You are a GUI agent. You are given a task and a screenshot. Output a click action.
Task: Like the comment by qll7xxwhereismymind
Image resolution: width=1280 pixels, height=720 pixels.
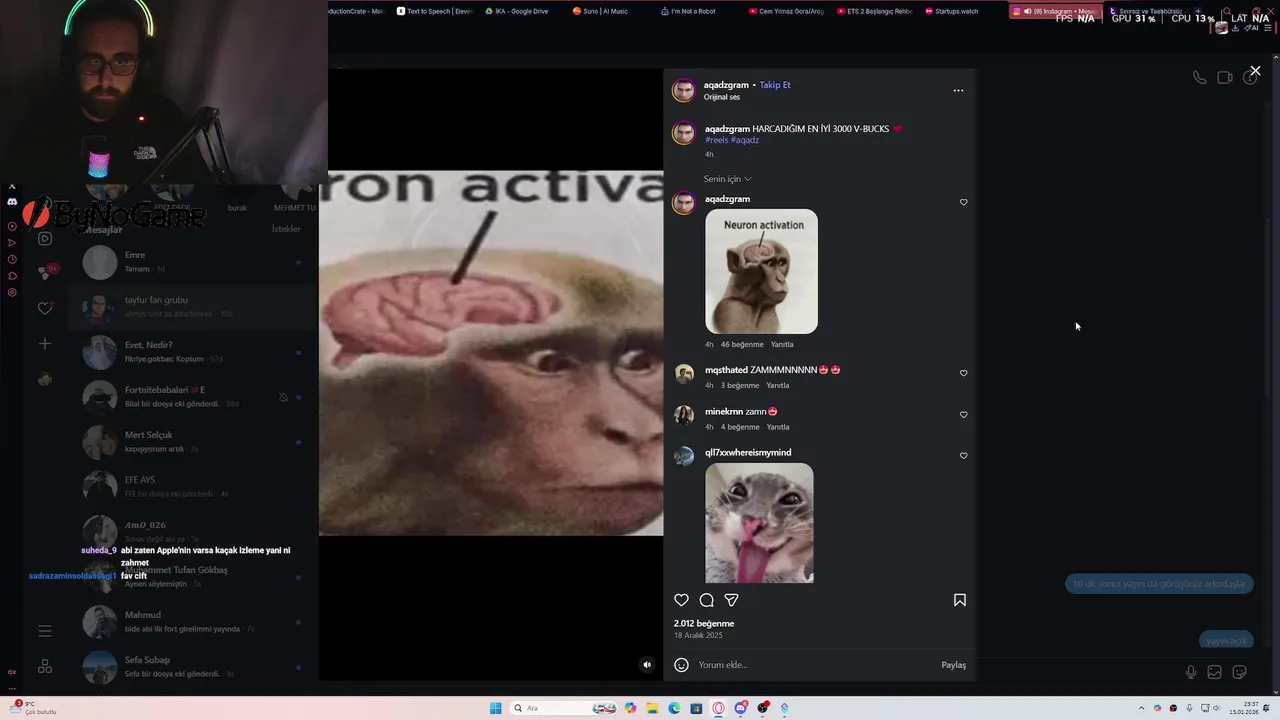point(963,455)
